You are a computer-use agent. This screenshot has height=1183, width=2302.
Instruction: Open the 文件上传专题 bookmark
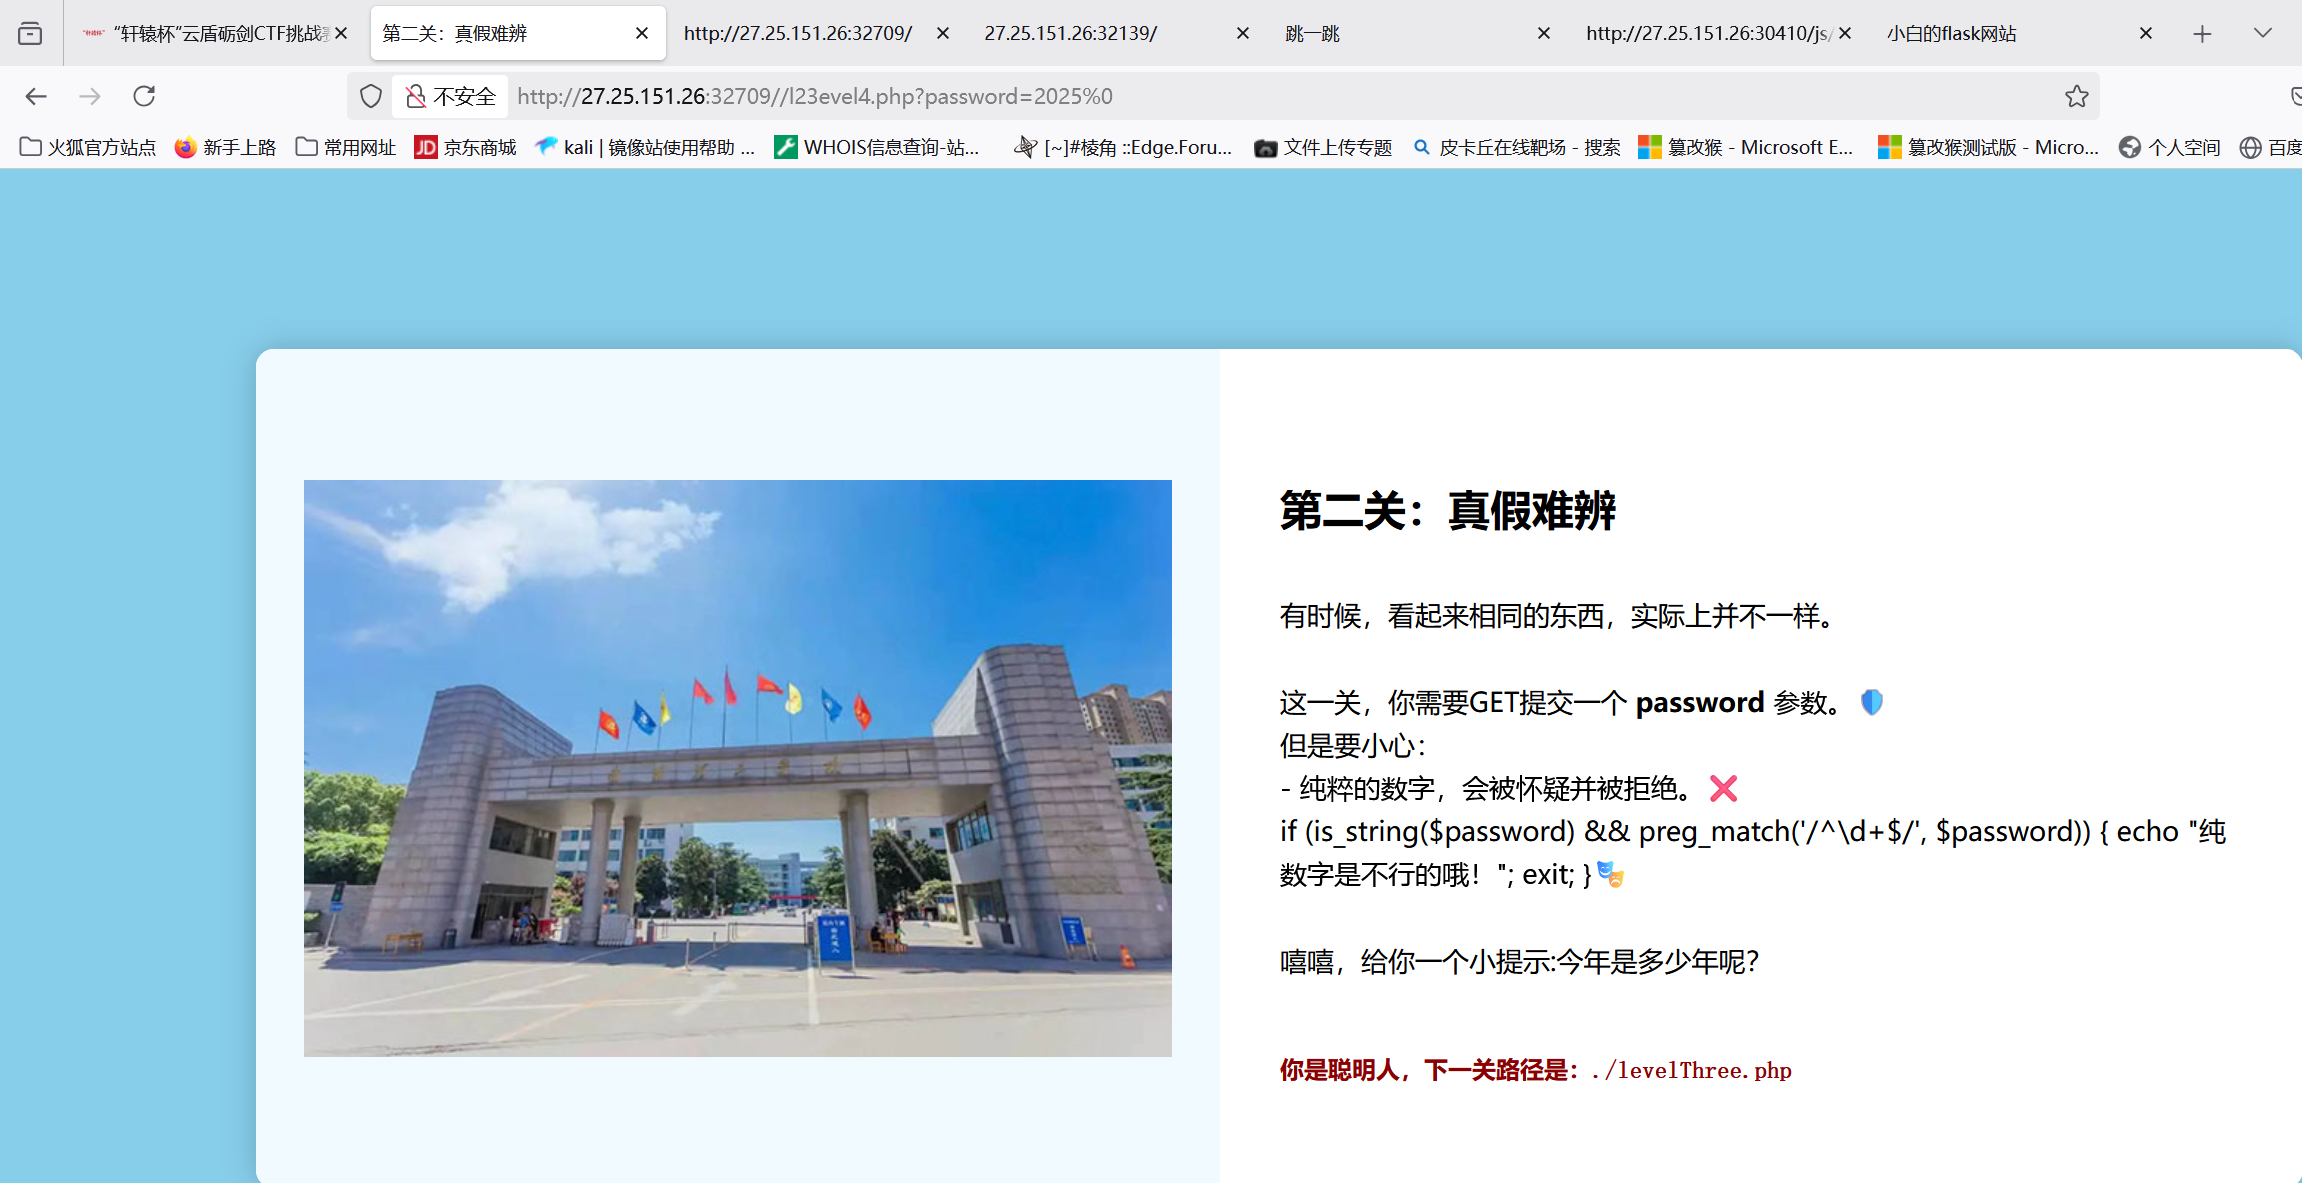coord(1323,148)
